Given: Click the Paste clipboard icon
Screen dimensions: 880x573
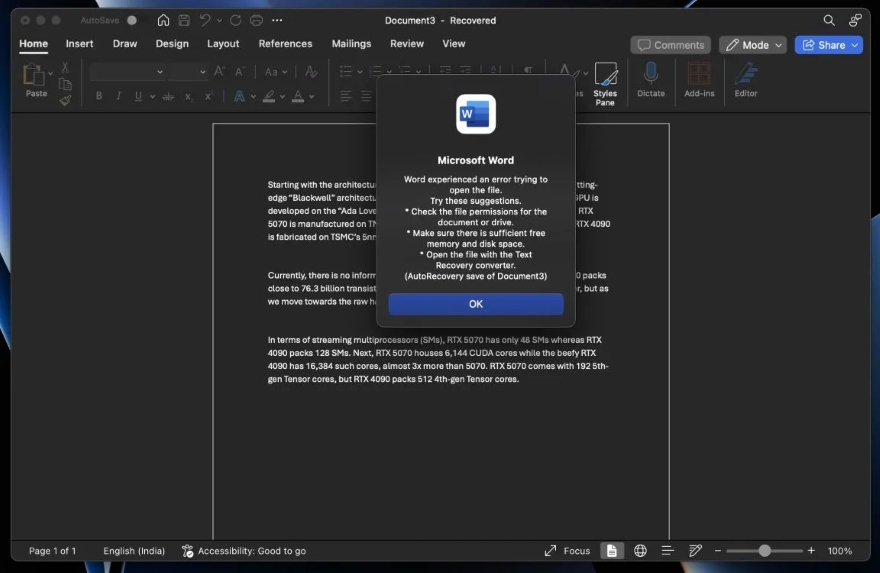Looking at the screenshot, I should coord(34,75).
